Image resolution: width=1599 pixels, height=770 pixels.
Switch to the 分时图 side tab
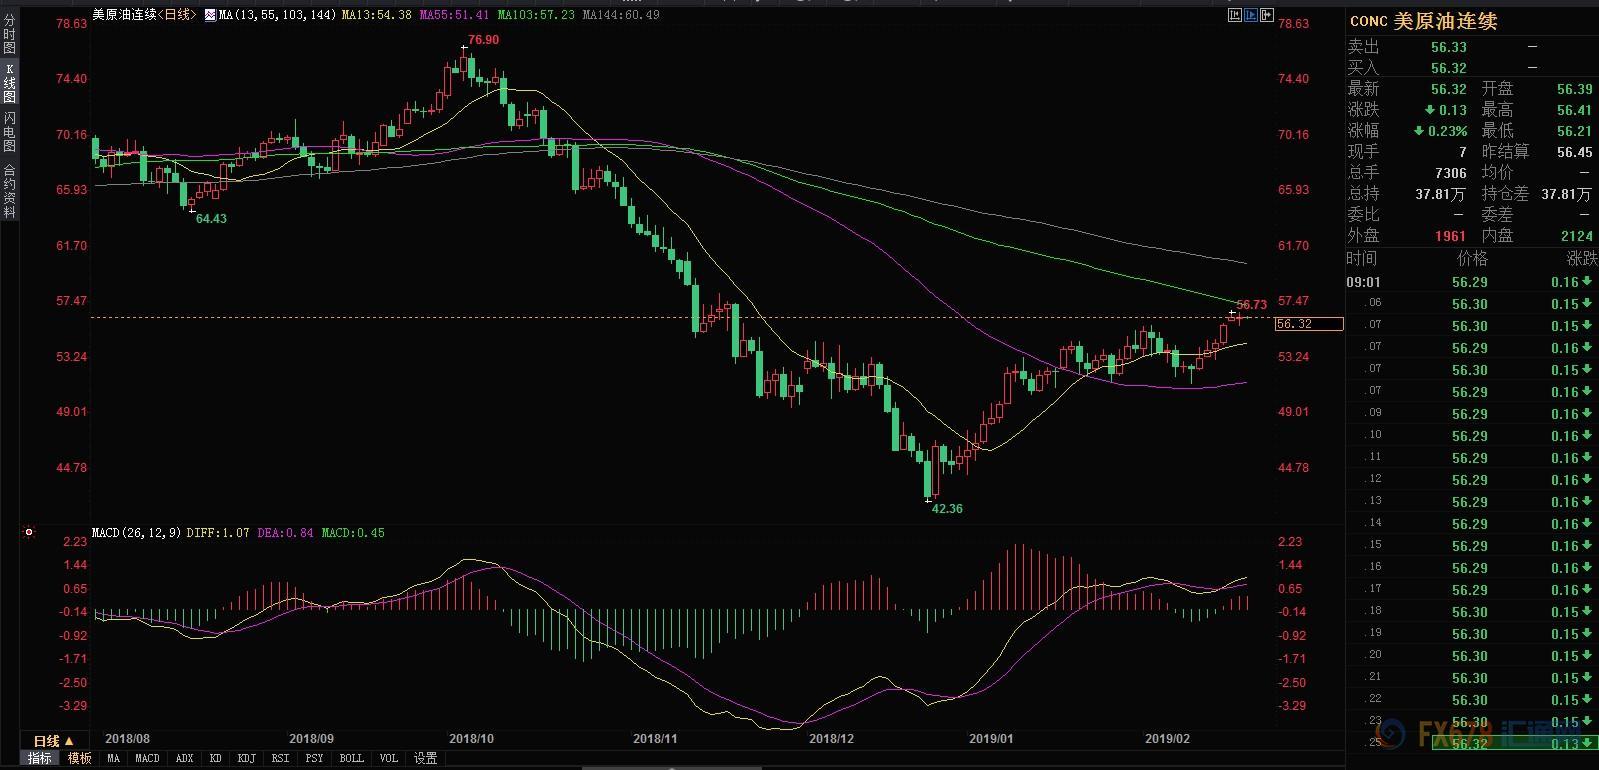9,35
